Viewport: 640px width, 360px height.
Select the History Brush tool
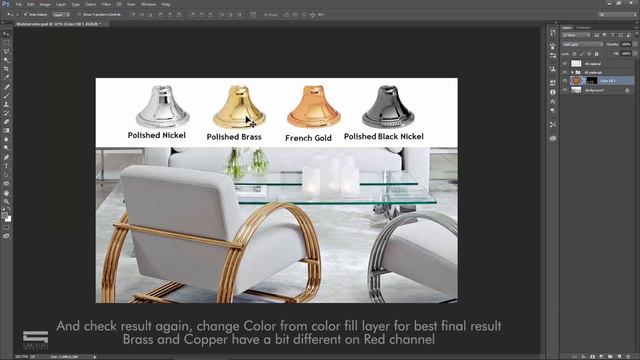coord(6,113)
